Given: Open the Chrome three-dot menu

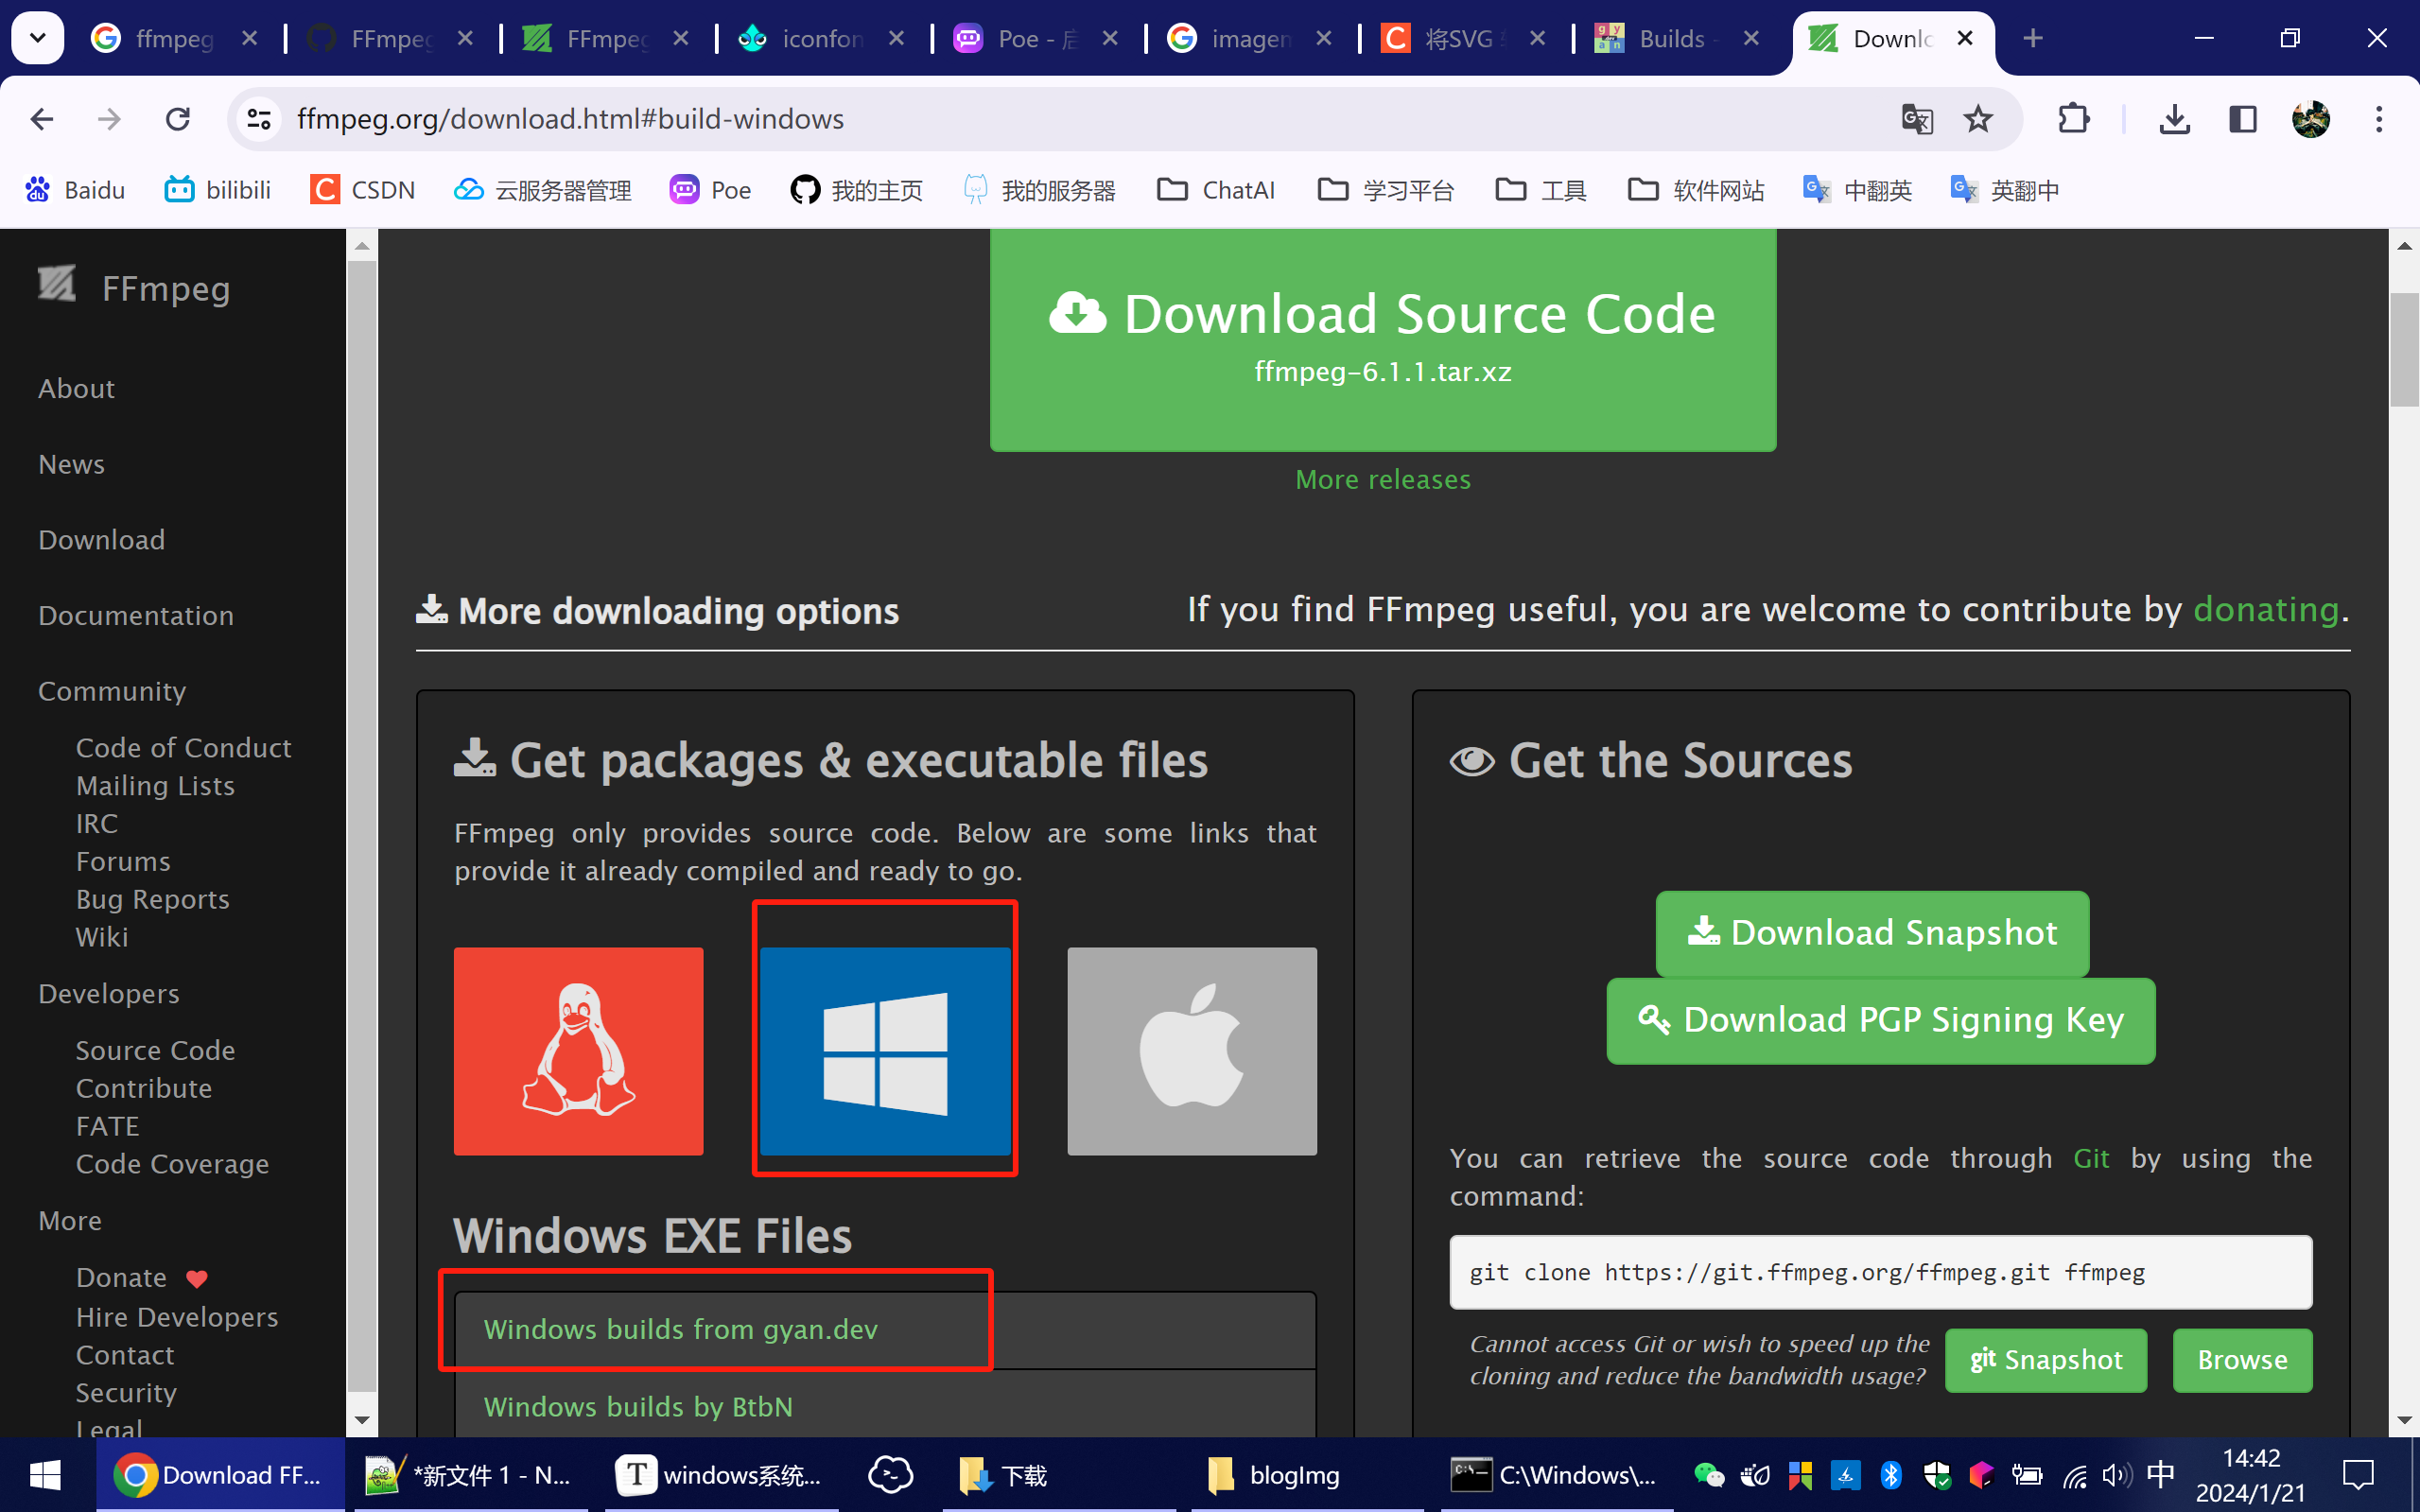Looking at the screenshot, I should 2379,119.
